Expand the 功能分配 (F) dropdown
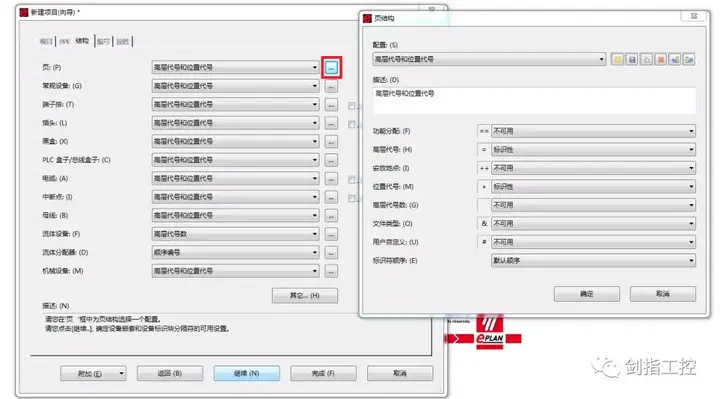720x399 pixels. click(x=593, y=131)
